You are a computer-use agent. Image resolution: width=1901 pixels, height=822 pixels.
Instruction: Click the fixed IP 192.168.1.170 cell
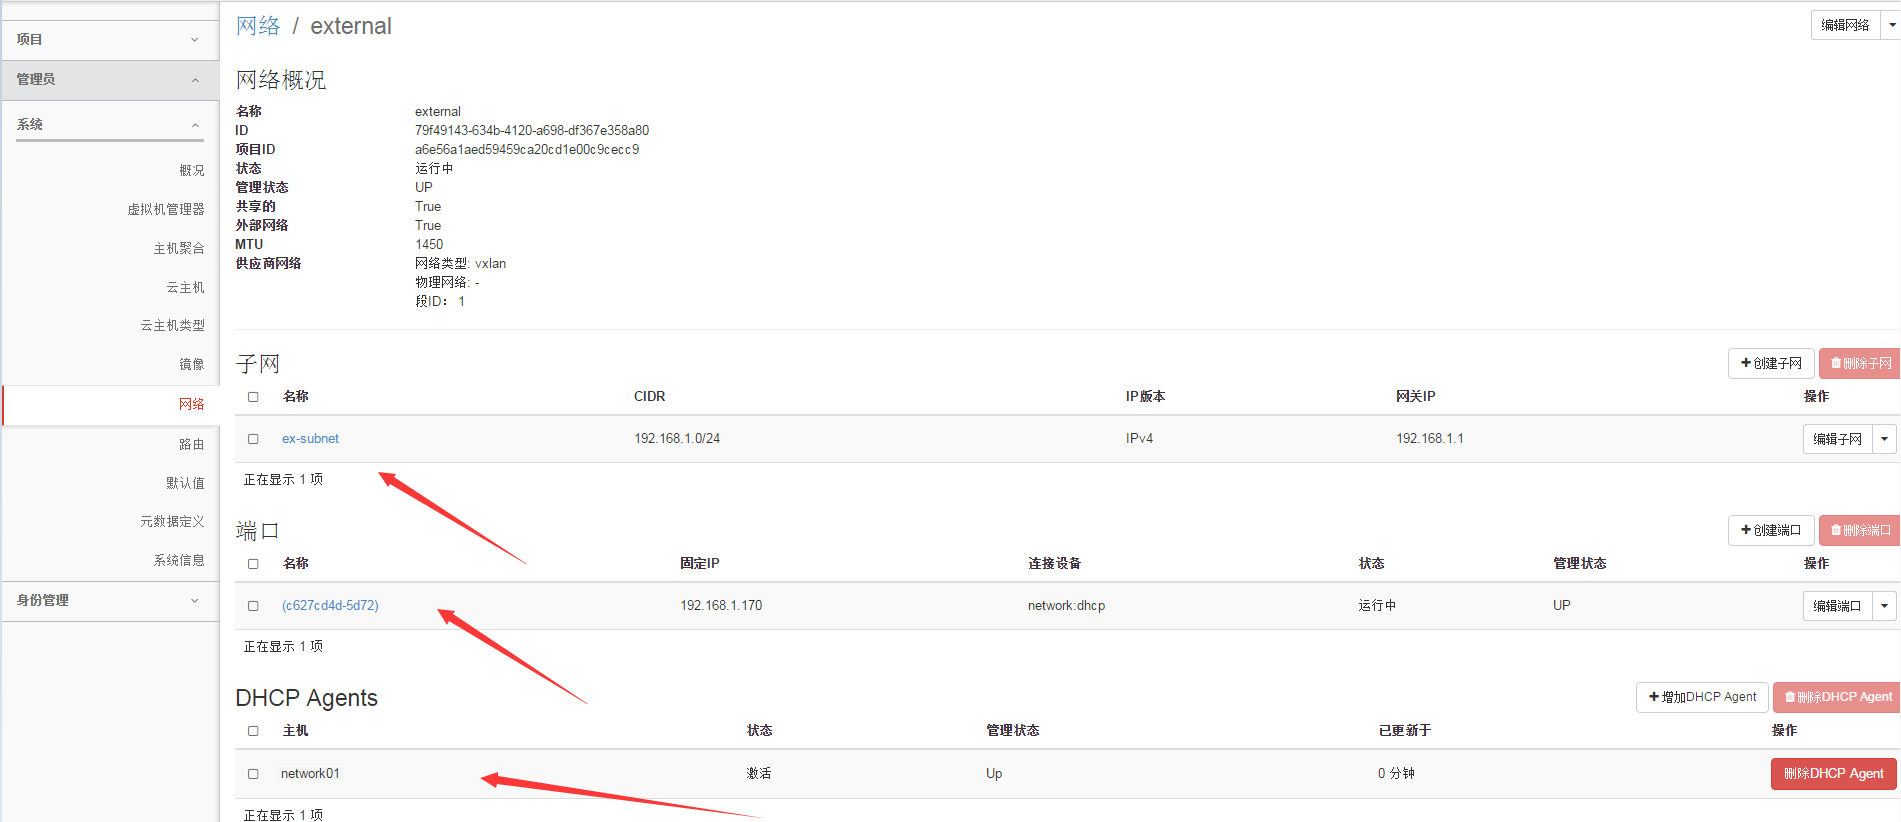(x=721, y=606)
